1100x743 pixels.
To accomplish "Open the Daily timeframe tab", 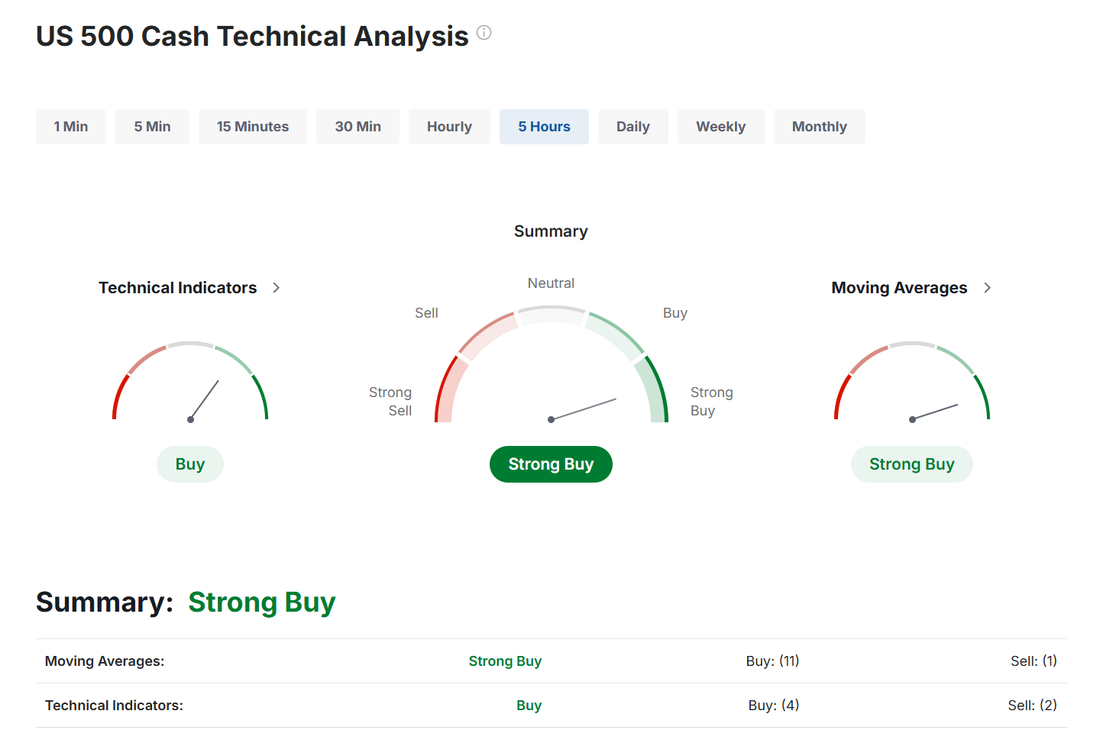I will pyautogui.click(x=633, y=126).
